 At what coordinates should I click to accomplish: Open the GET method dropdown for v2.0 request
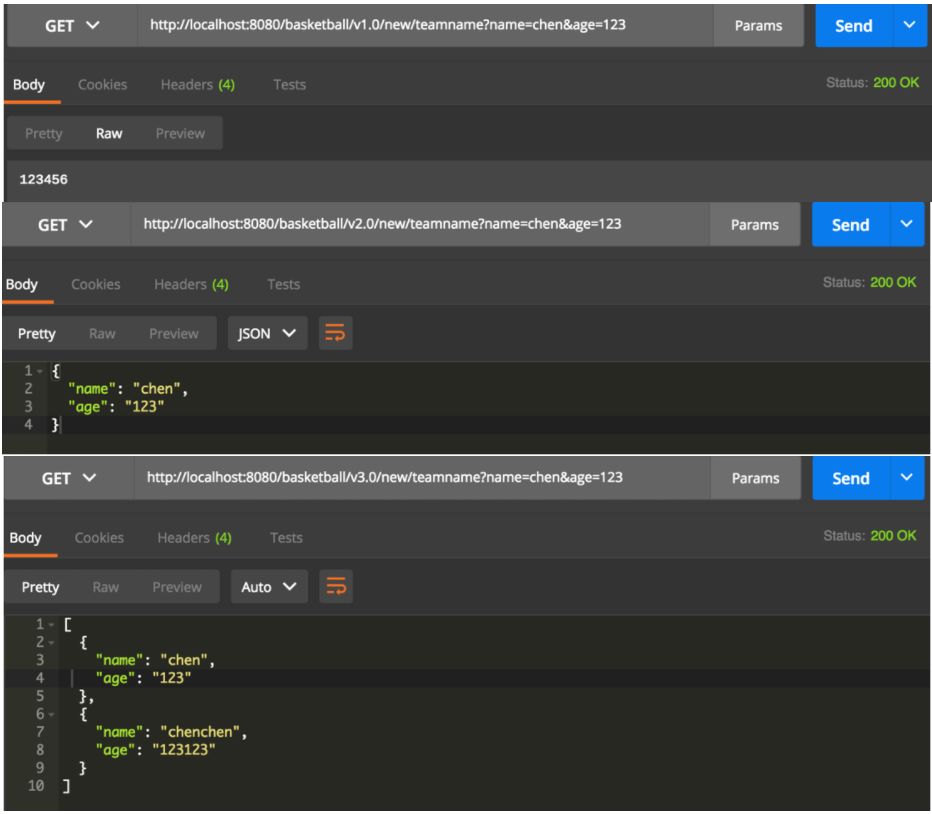[x=64, y=226]
